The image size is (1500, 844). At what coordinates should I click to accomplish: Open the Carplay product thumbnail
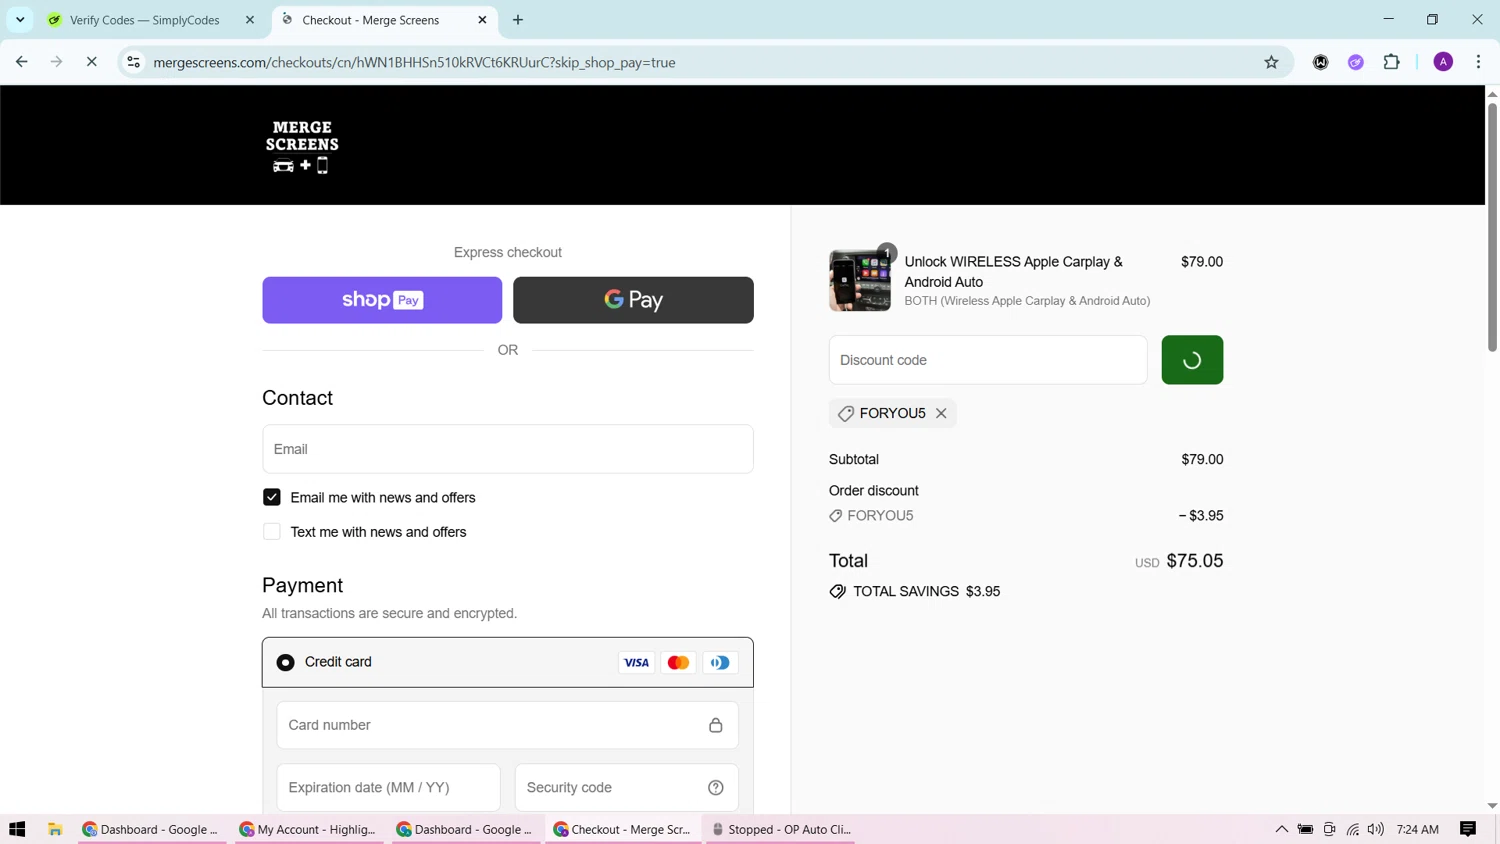coord(860,280)
